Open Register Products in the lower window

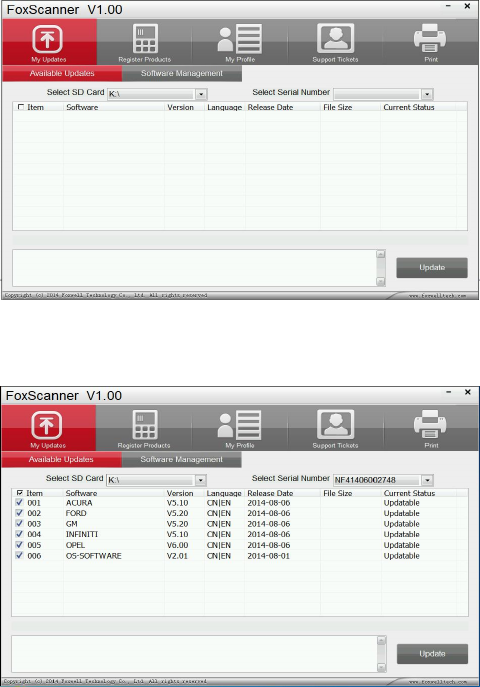tap(144, 428)
